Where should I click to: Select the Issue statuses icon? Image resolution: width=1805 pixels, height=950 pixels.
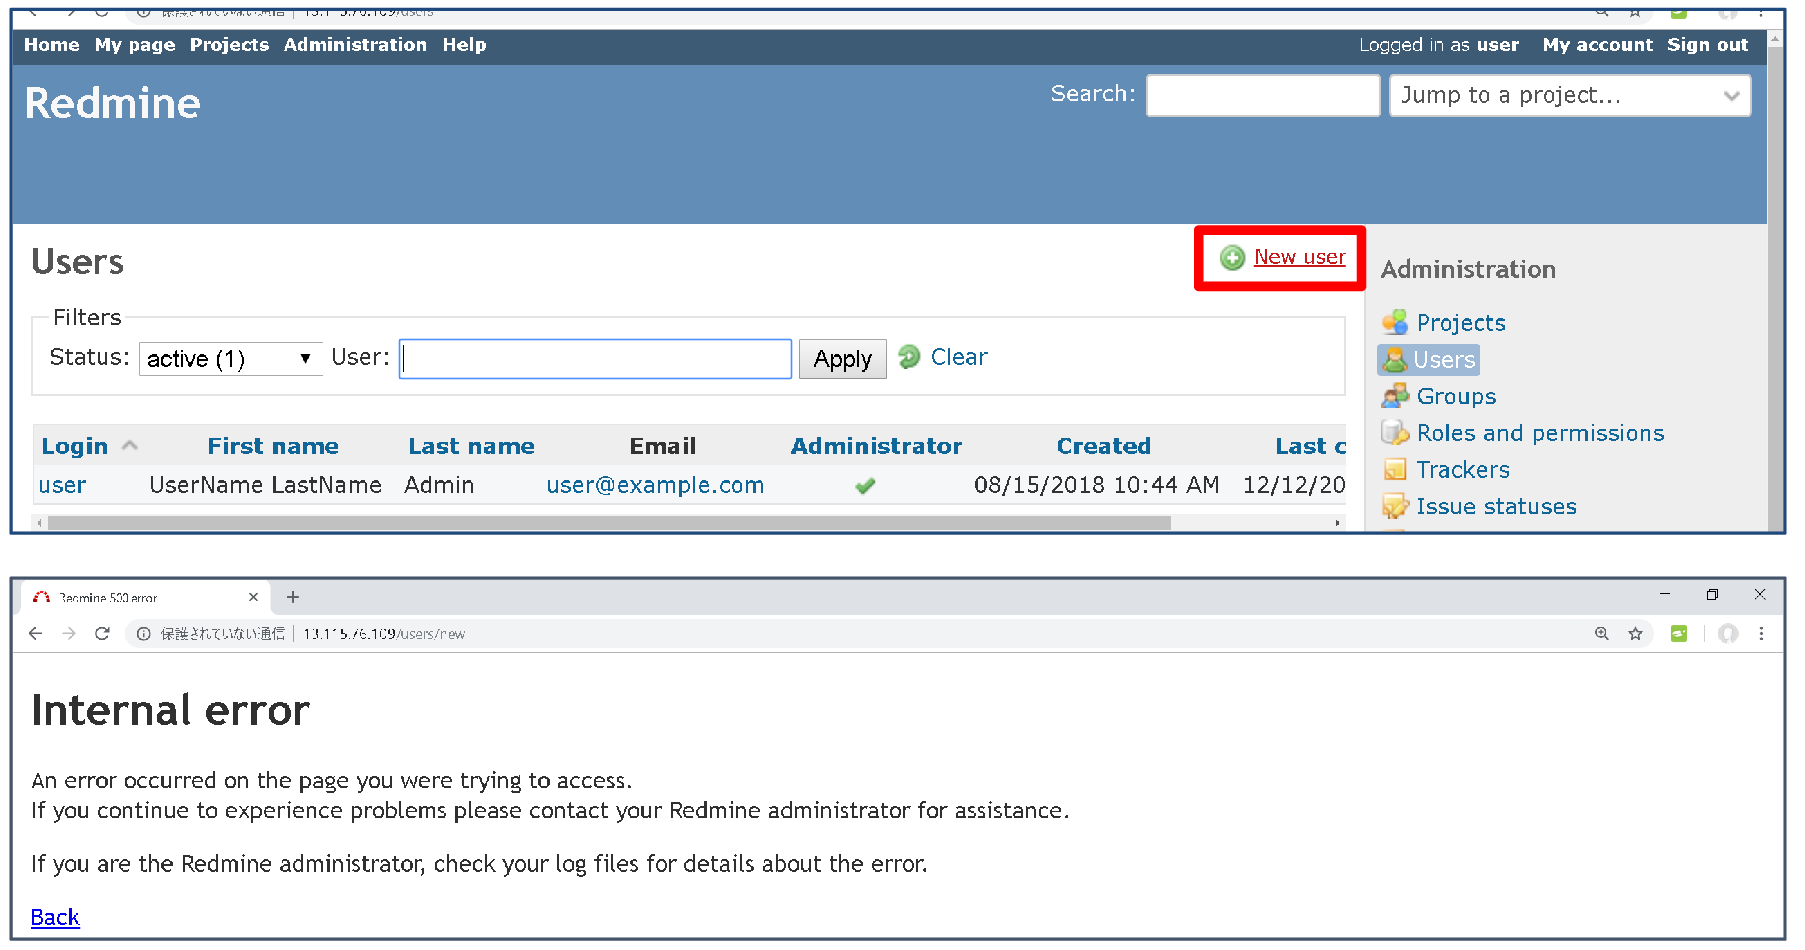[x=1395, y=506]
